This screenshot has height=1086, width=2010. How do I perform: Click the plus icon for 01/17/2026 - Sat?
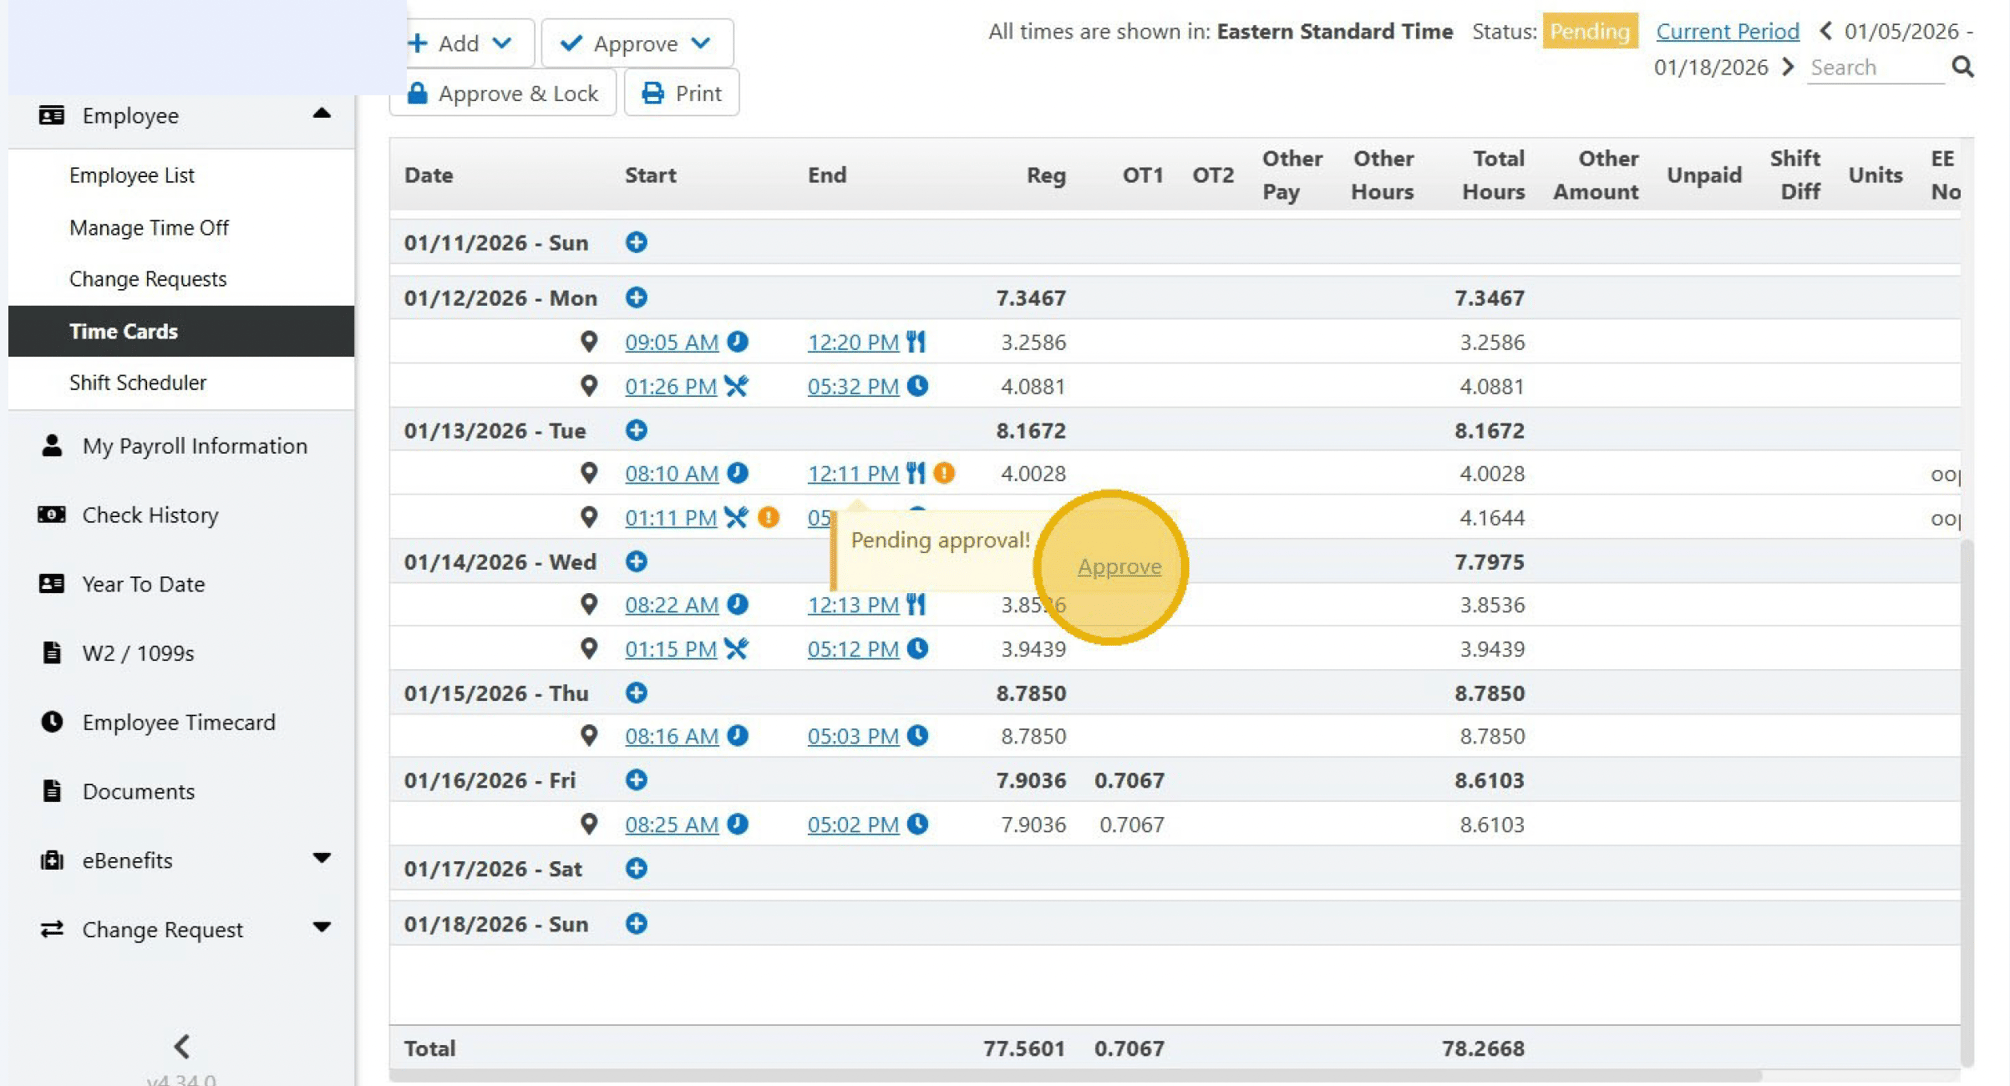(x=636, y=868)
